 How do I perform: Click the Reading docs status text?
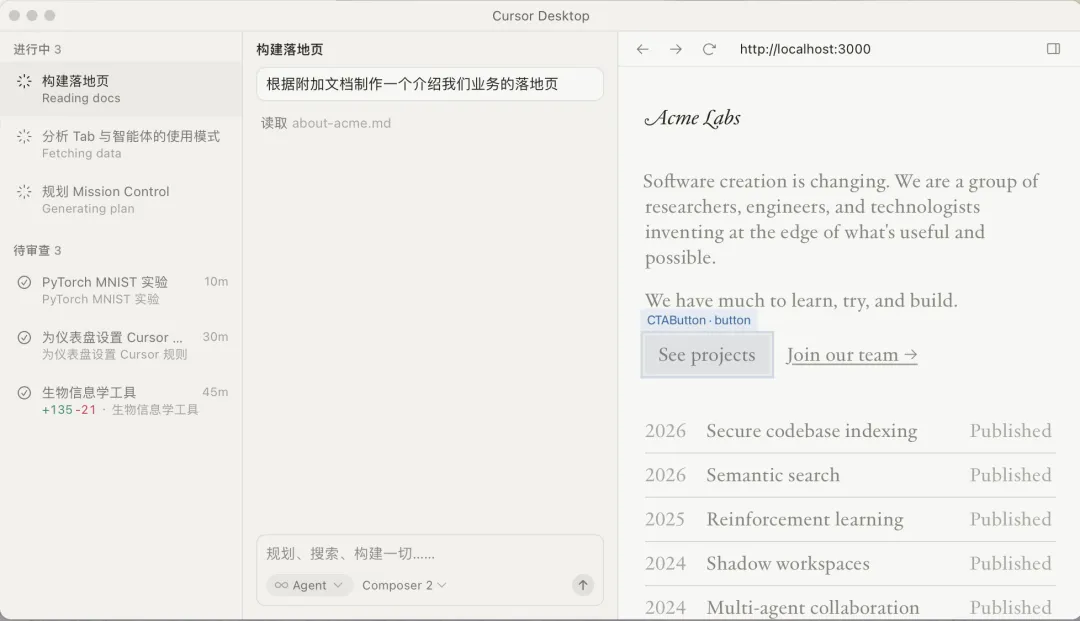(81, 98)
